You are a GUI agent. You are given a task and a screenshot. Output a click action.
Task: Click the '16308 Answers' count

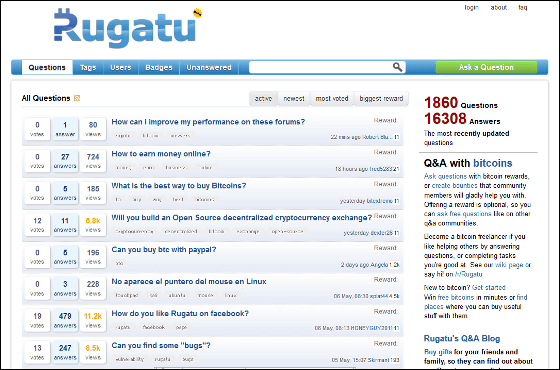pos(462,119)
